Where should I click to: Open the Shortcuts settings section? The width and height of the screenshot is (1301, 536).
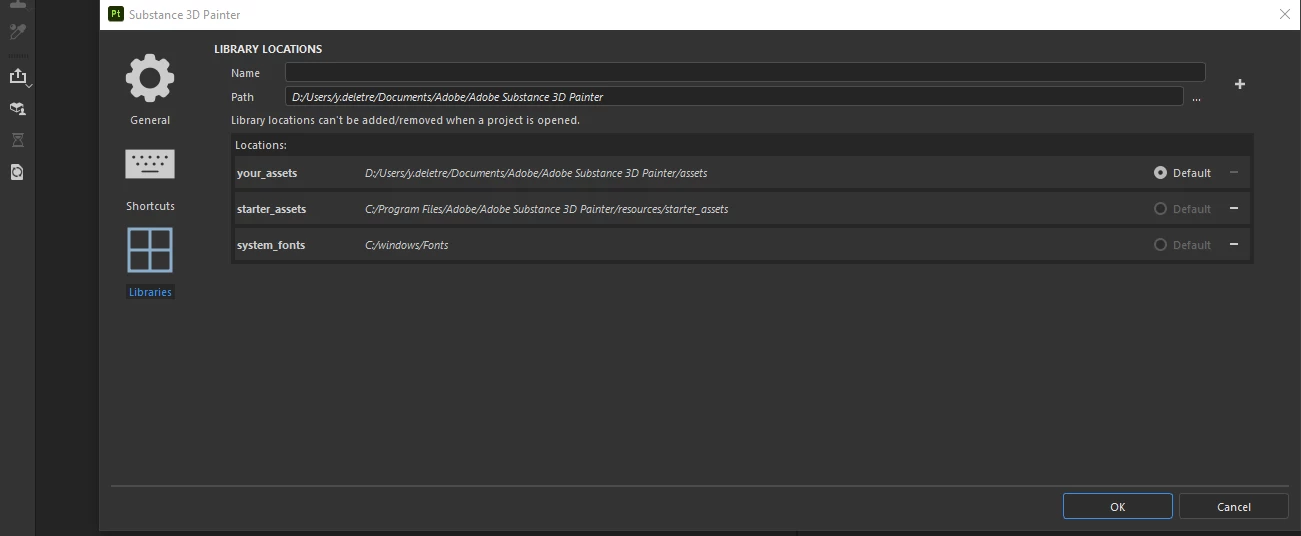150,164
